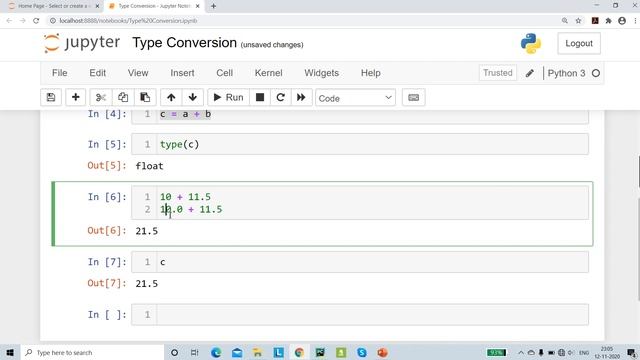Screen dimensions: 640x360
Task: Click the Python logo
Action: coord(531,43)
